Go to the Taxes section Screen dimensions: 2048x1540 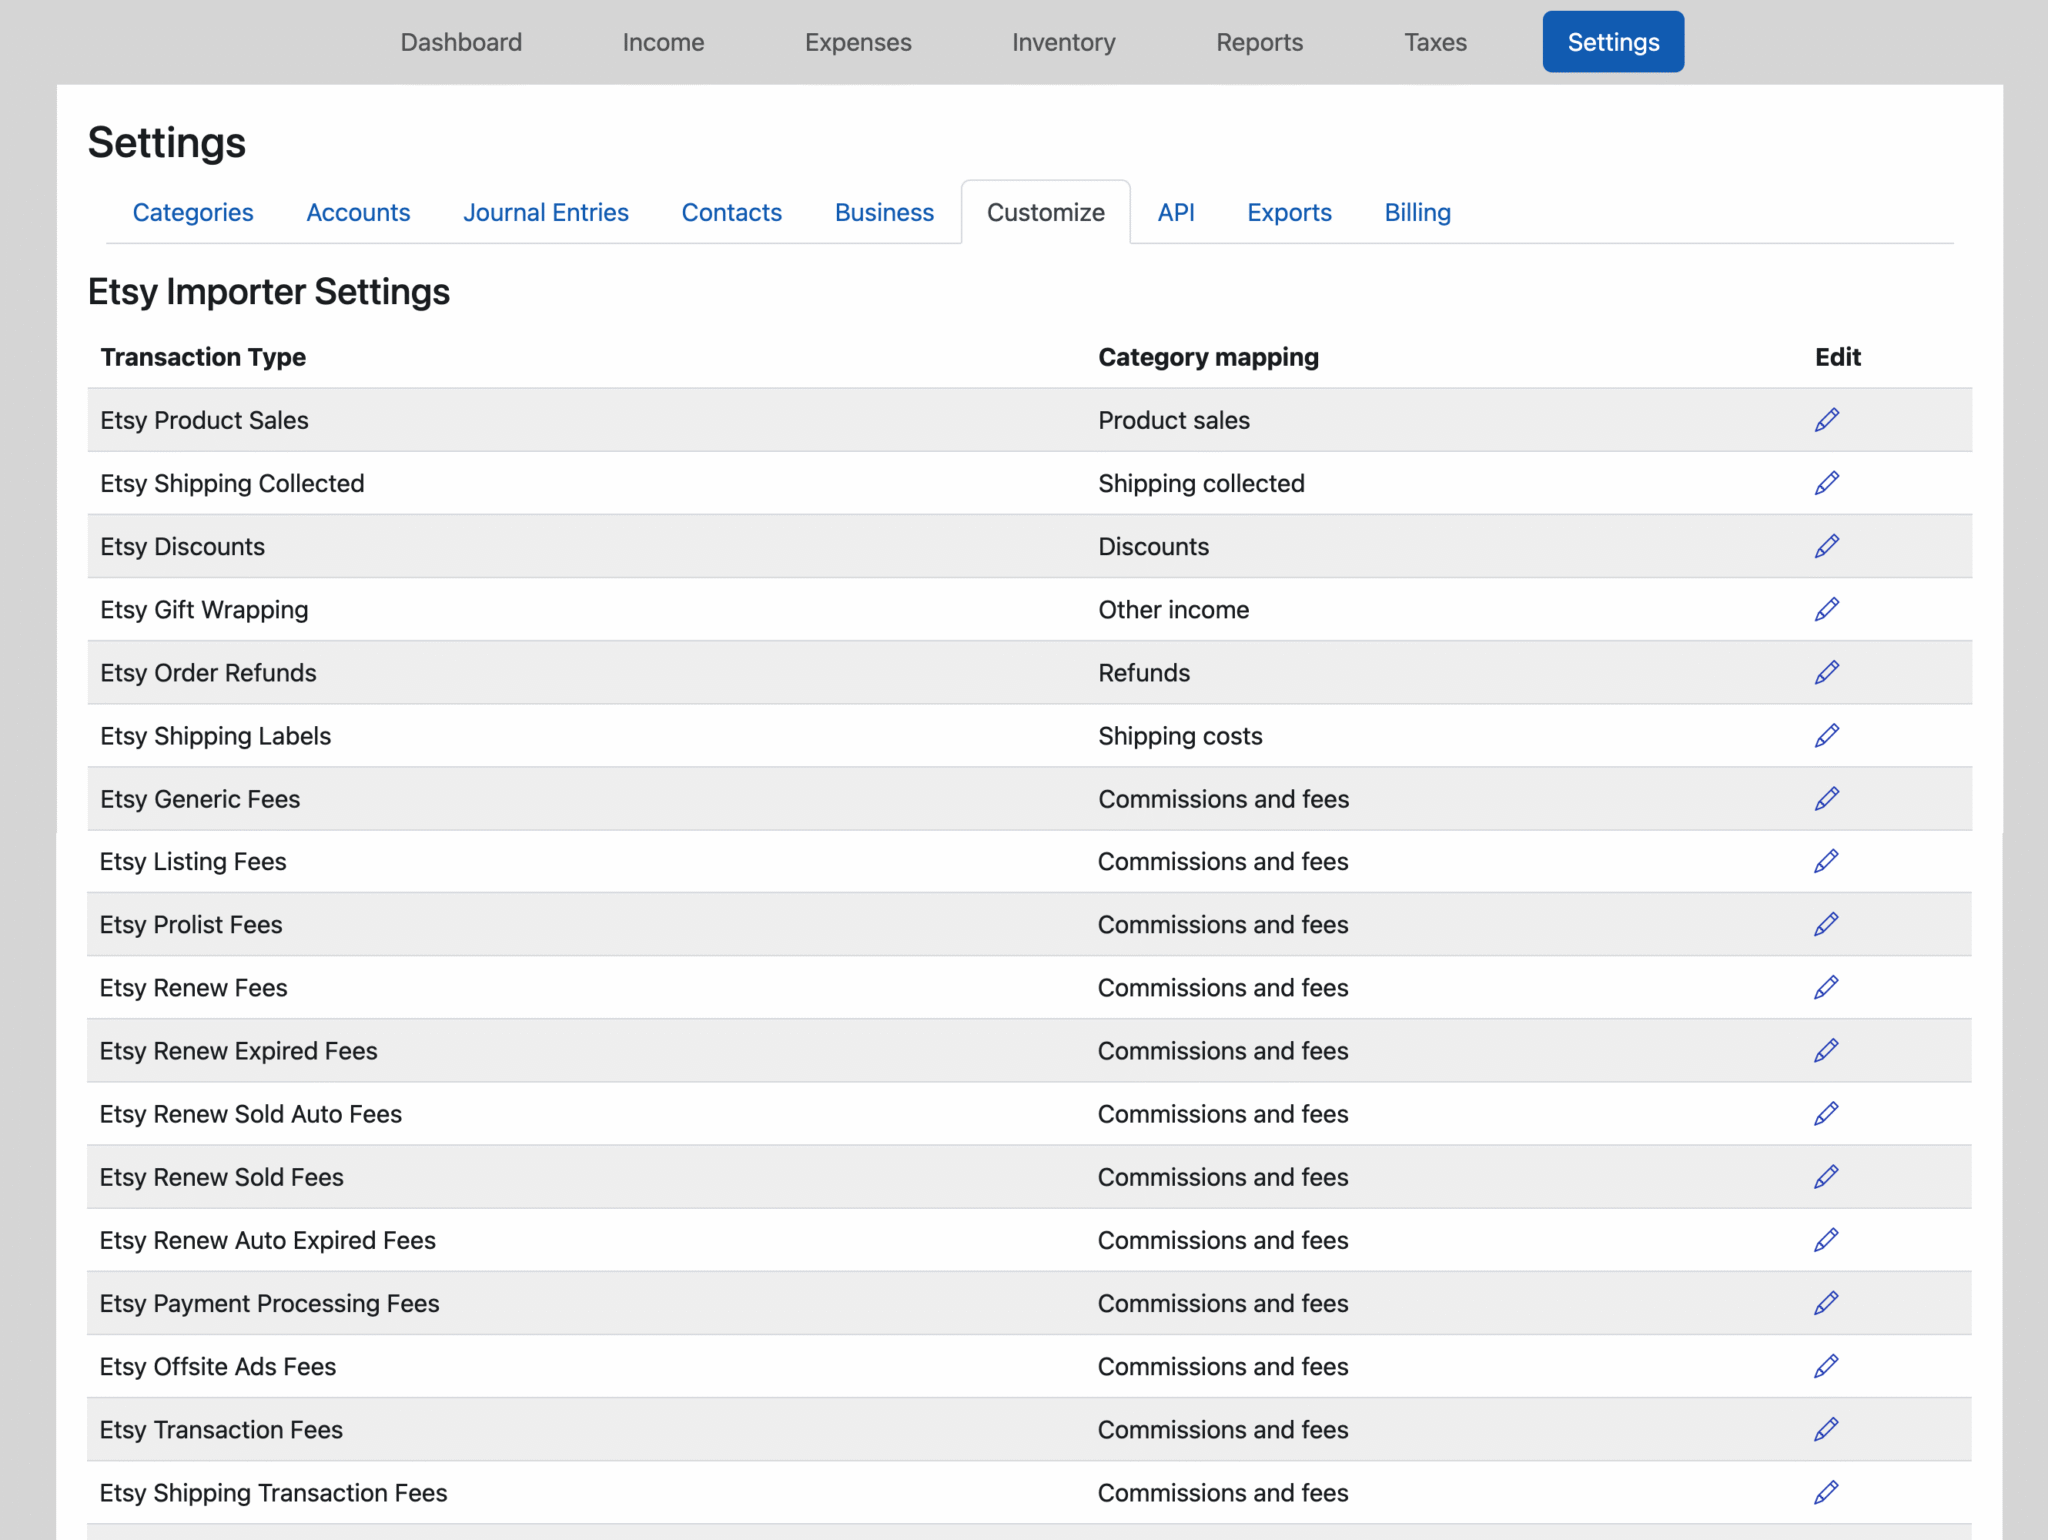[1435, 42]
